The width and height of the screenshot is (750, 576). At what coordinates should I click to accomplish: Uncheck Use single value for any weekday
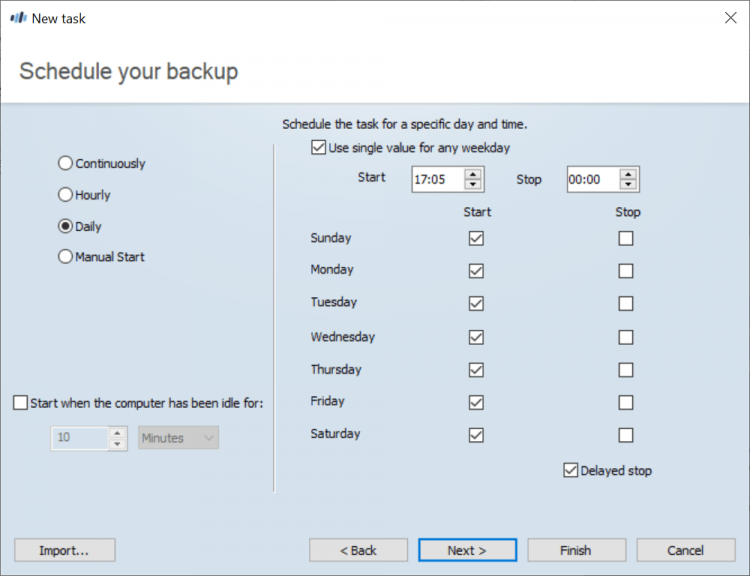click(319, 148)
